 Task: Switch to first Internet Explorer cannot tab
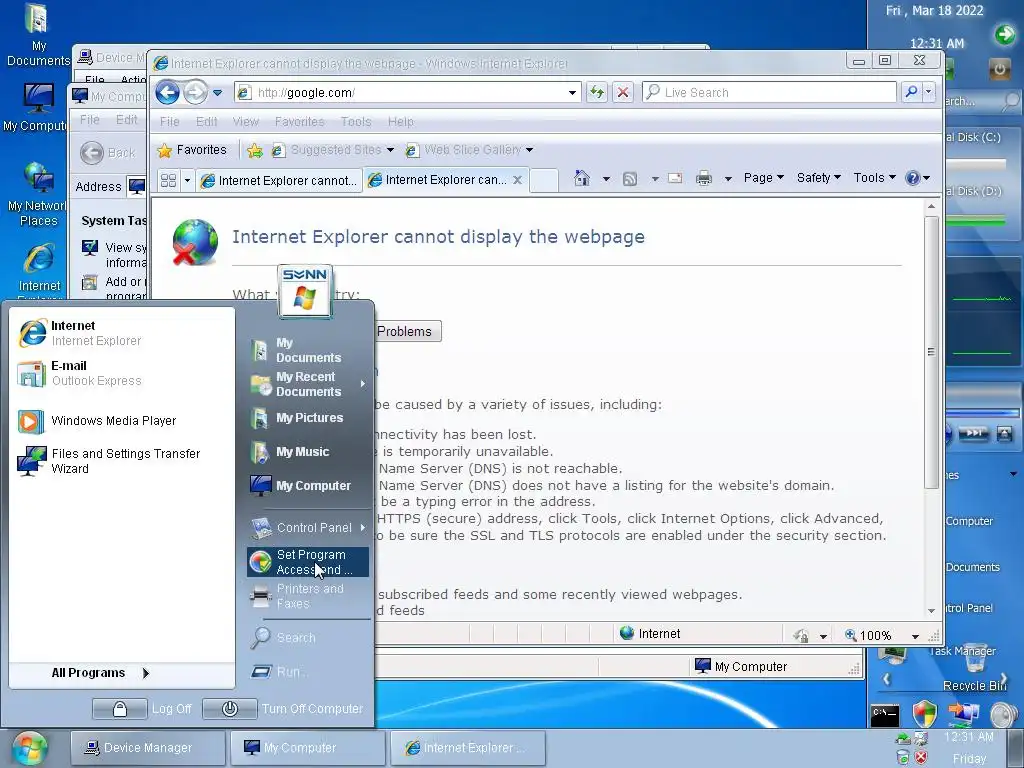(279, 181)
